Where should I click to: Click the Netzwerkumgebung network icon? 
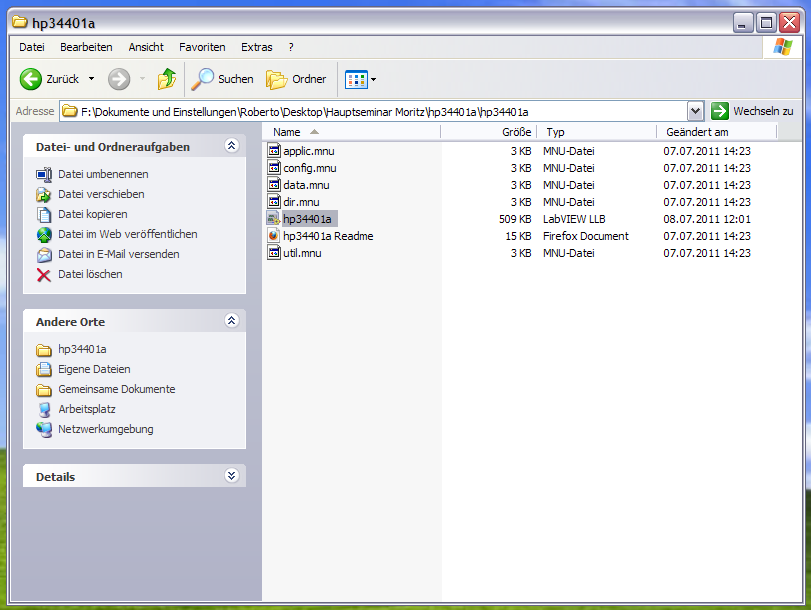pyautogui.click(x=44, y=430)
